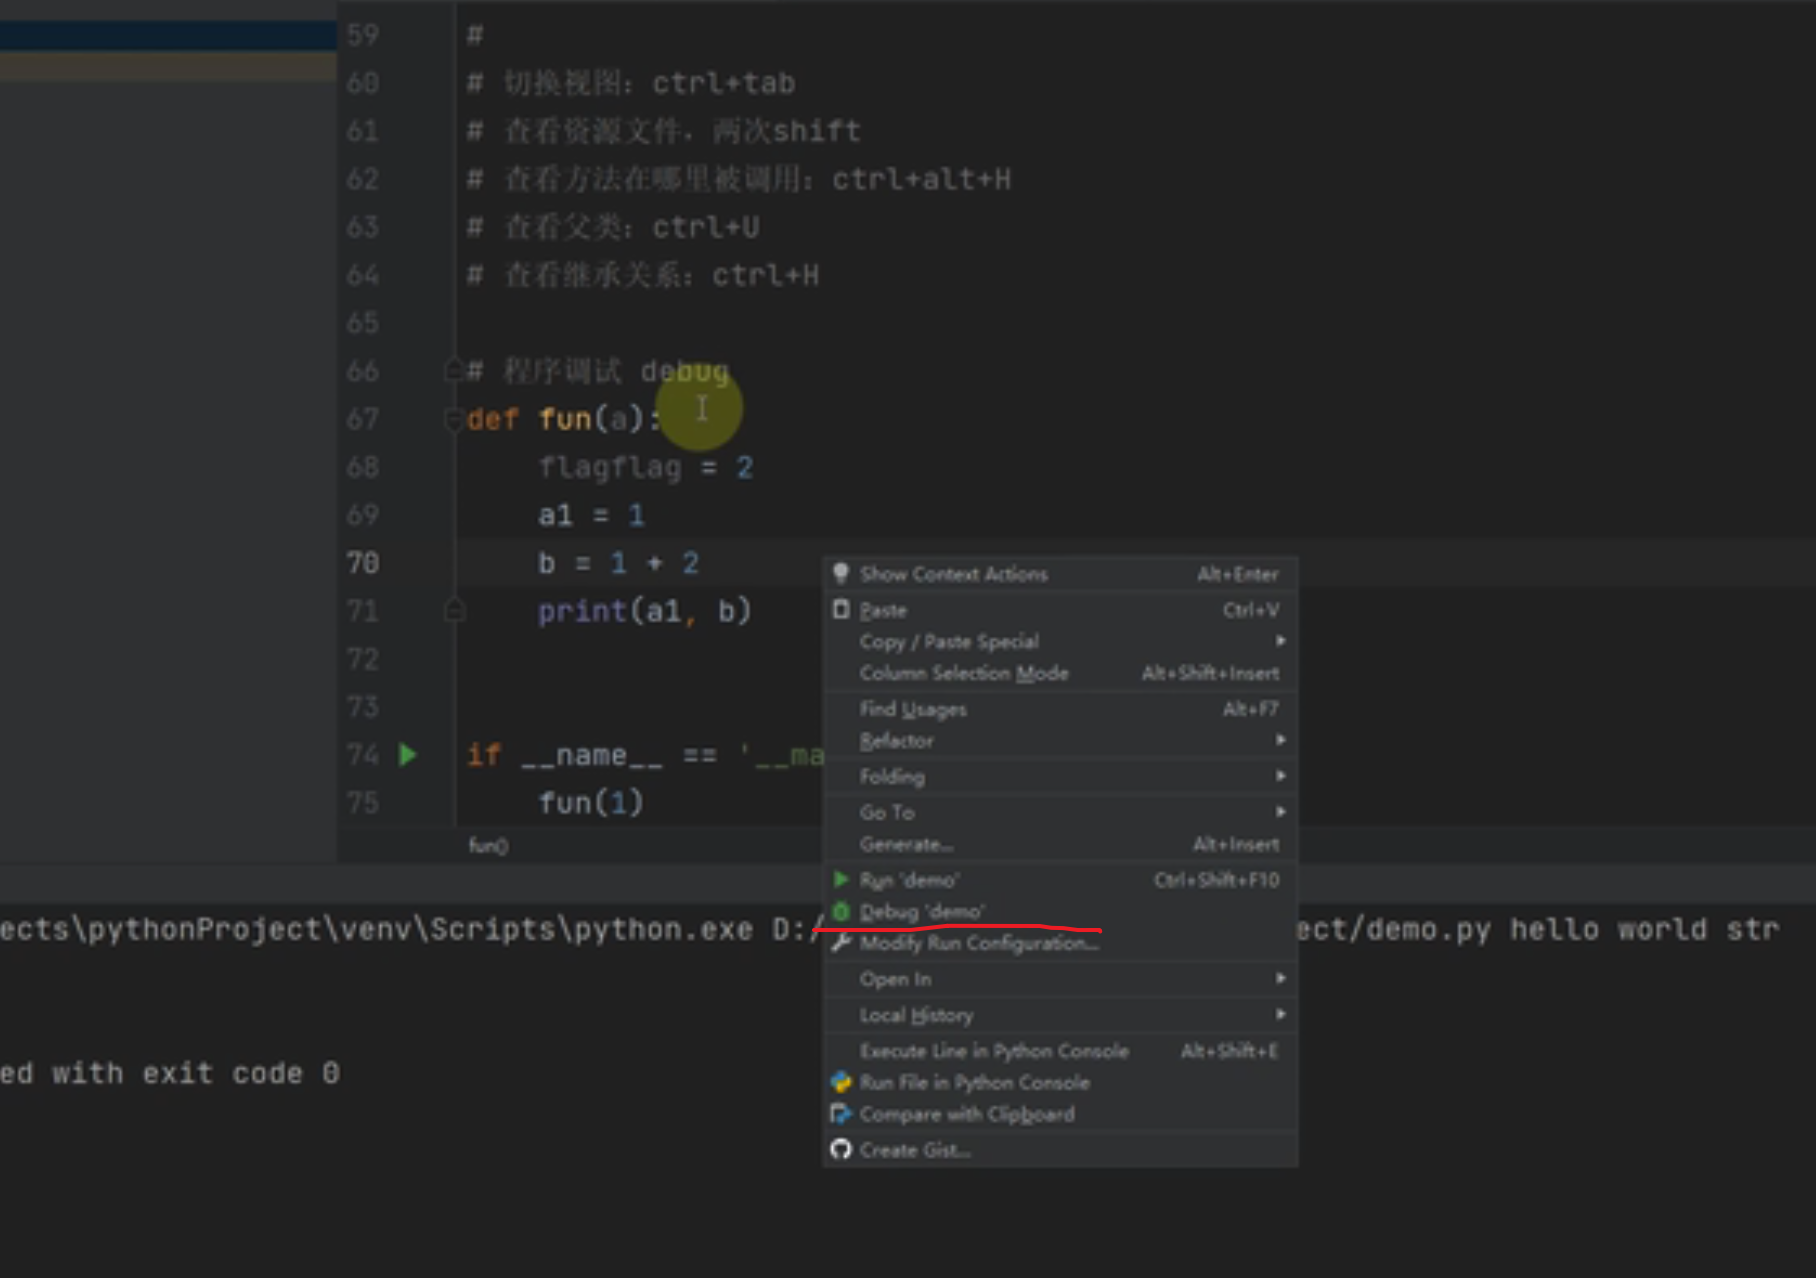Click 'def fun(a):' on line 67
The width and height of the screenshot is (1816, 1278).
click(x=564, y=419)
